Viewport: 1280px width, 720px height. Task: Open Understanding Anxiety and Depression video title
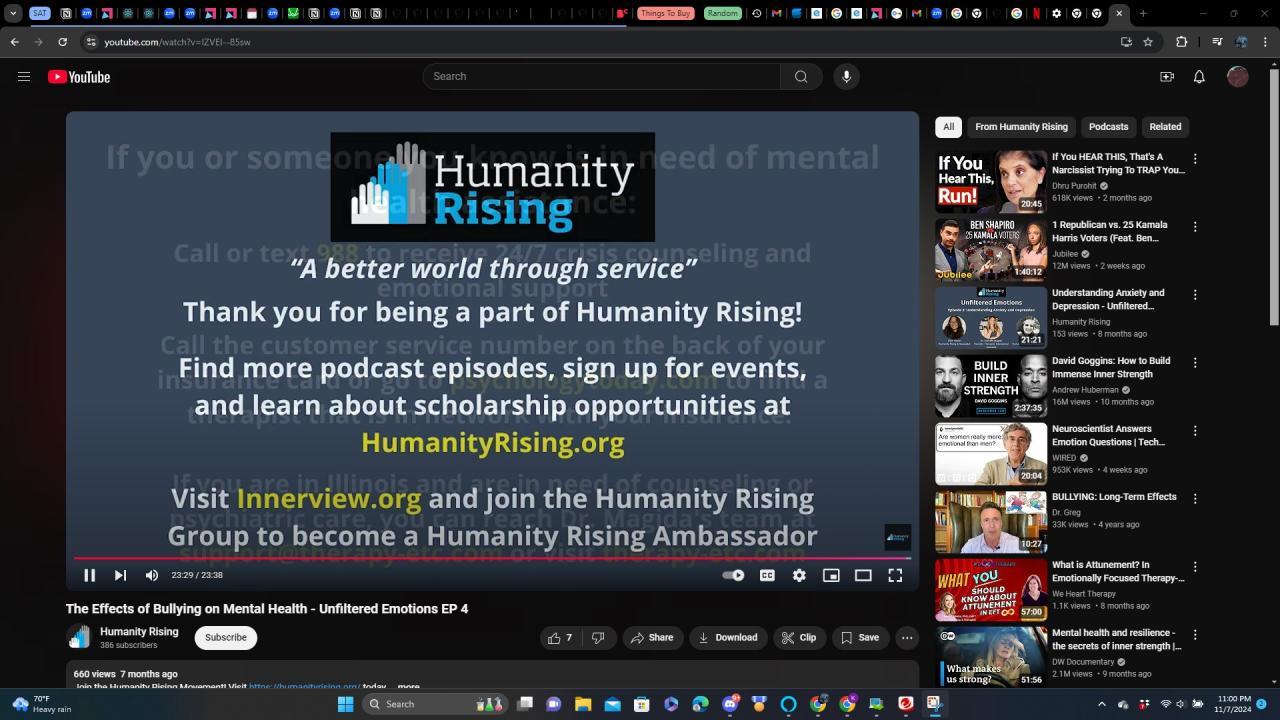[x=1108, y=299]
